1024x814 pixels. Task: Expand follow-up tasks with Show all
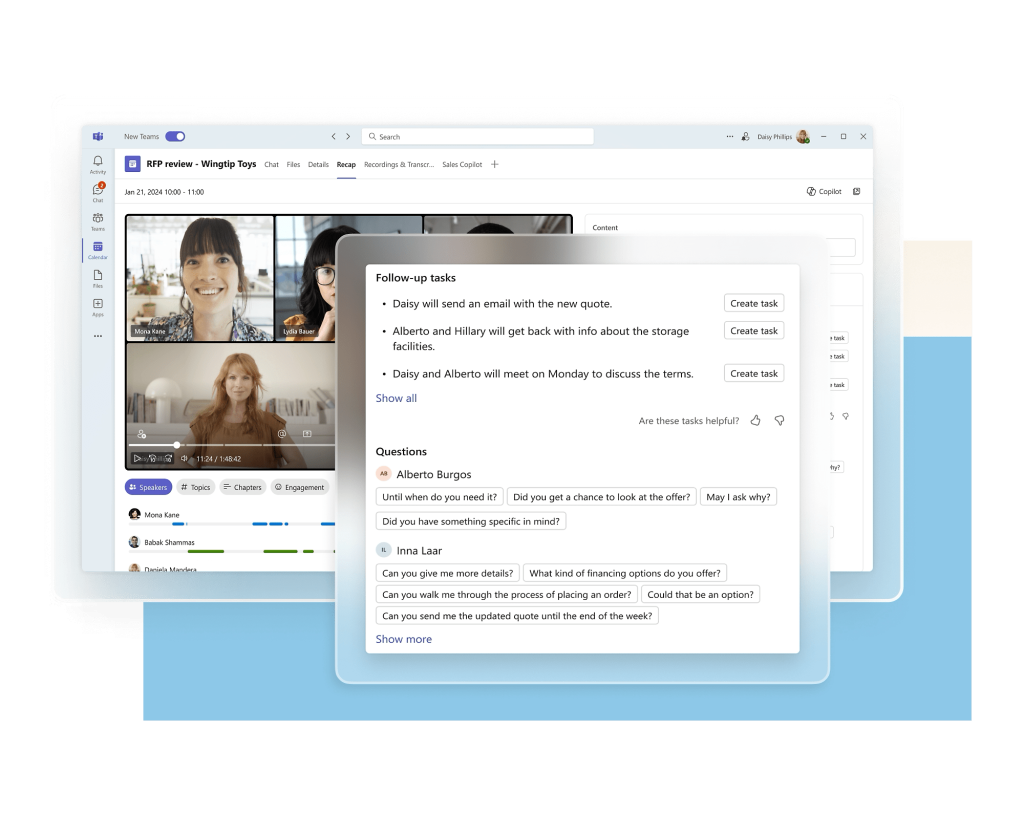point(396,399)
